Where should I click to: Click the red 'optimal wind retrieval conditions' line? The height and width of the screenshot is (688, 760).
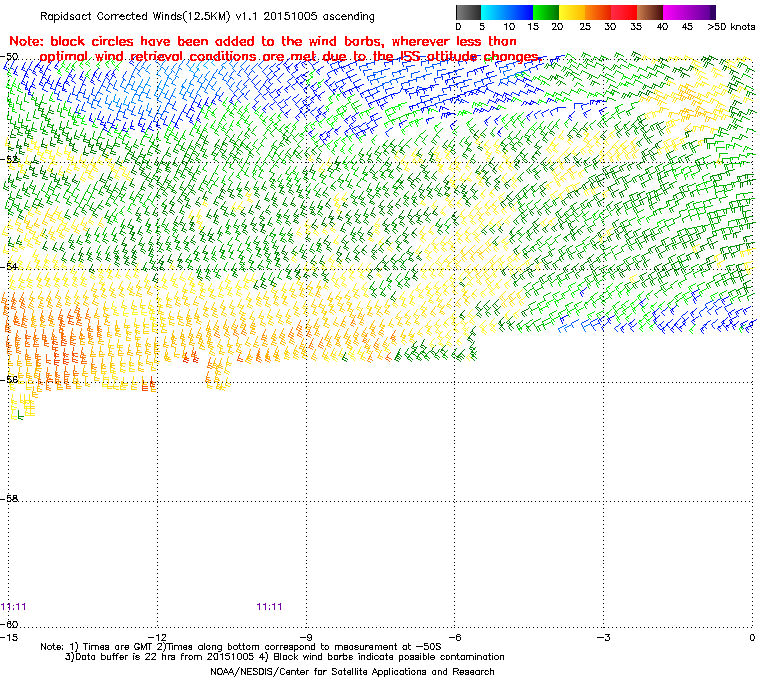(x=289, y=56)
